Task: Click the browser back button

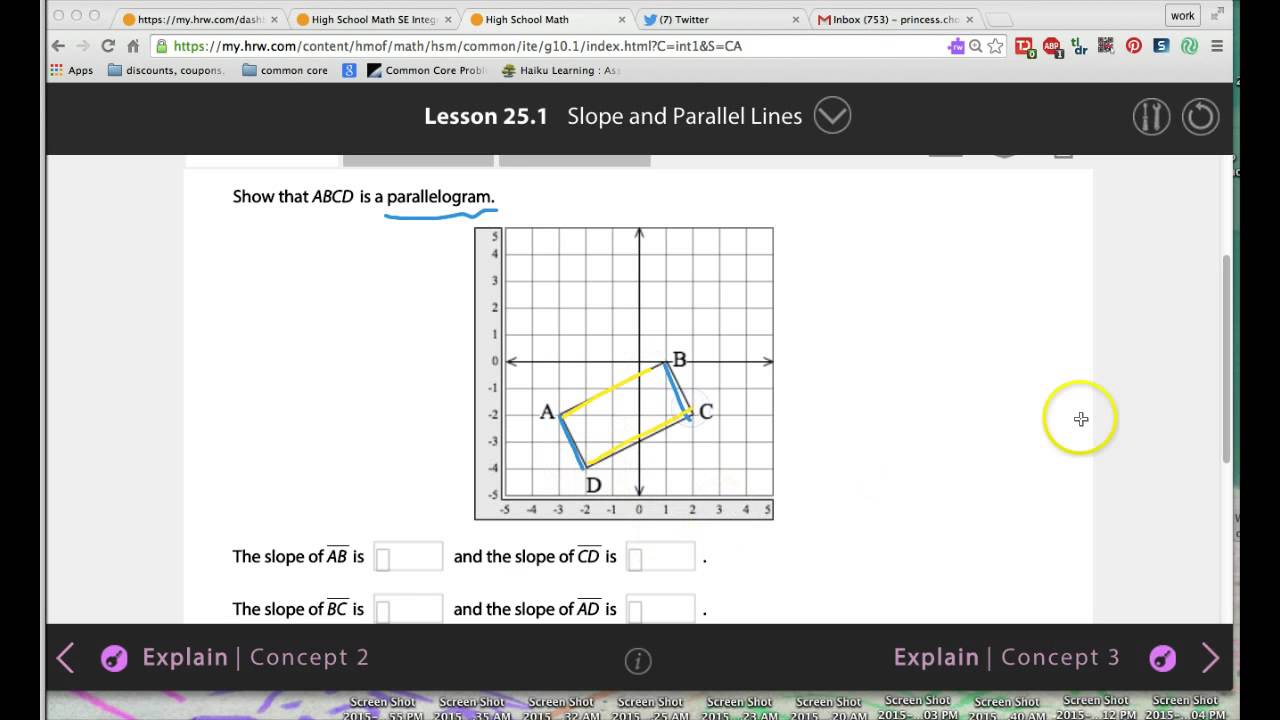Action: [58, 46]
